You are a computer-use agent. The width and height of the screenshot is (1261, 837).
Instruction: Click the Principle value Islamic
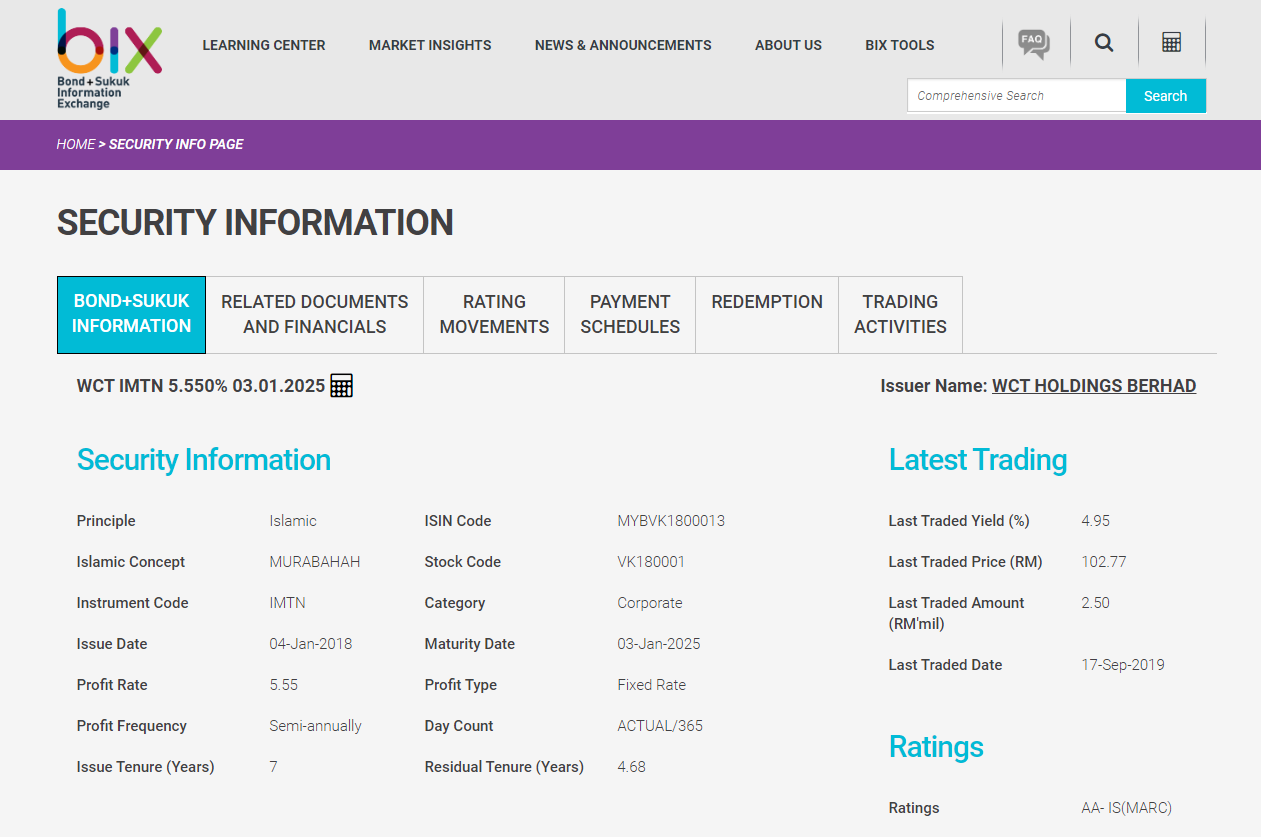[293, 521]
